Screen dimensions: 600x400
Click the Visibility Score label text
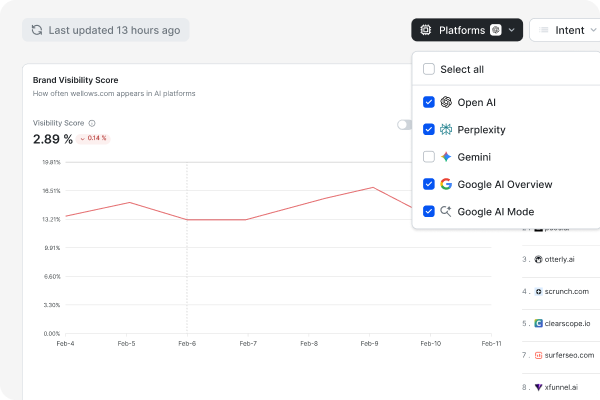coord(59,123)
